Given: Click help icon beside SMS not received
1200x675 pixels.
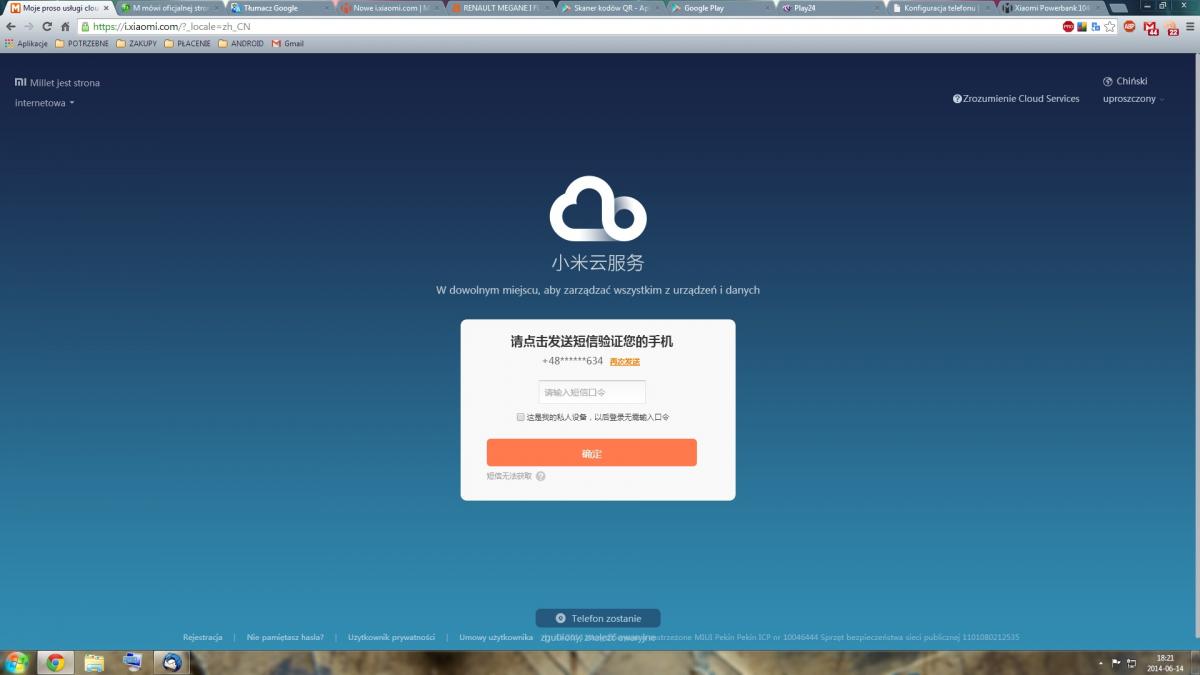Looking at the screenshot, I should 541,477.
